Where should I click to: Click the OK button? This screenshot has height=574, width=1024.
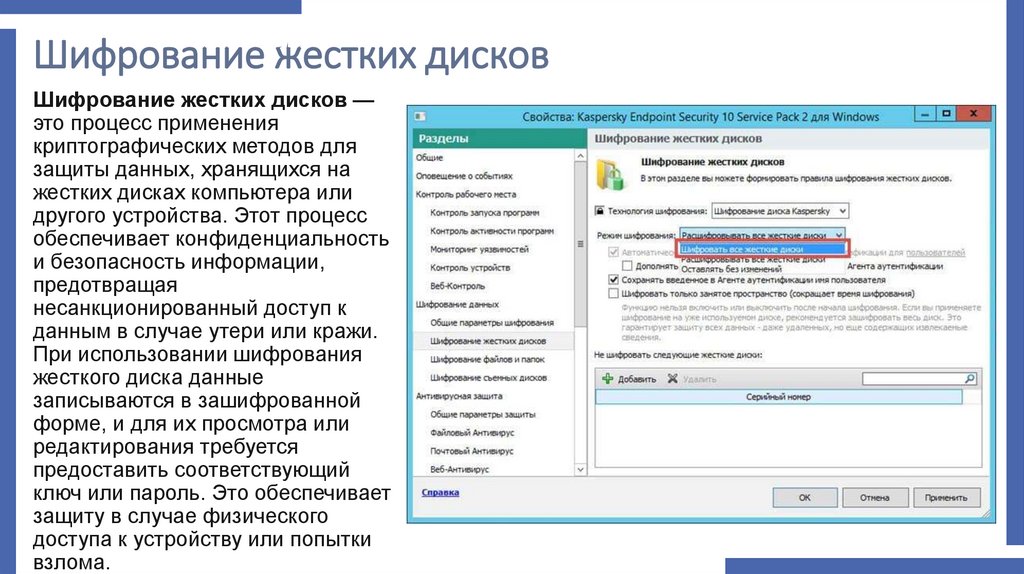[x=805, y=498]
